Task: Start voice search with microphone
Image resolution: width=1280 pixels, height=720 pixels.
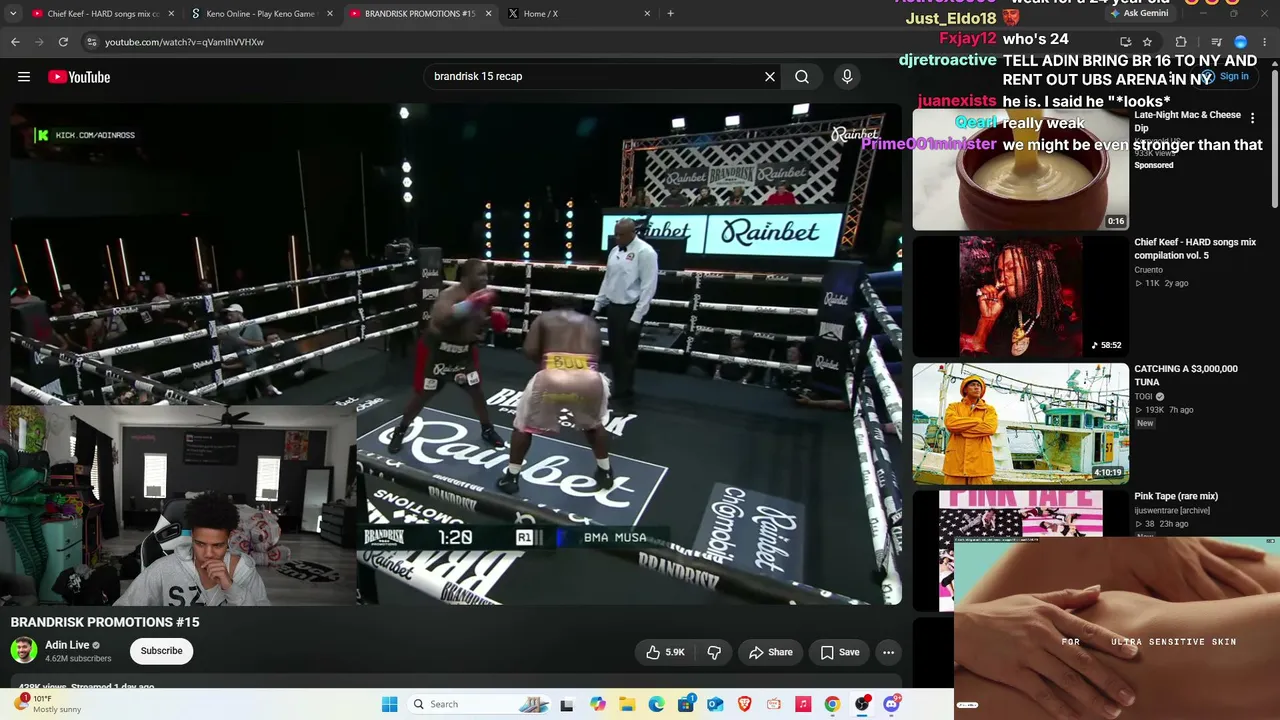Action: click(847, 76)
